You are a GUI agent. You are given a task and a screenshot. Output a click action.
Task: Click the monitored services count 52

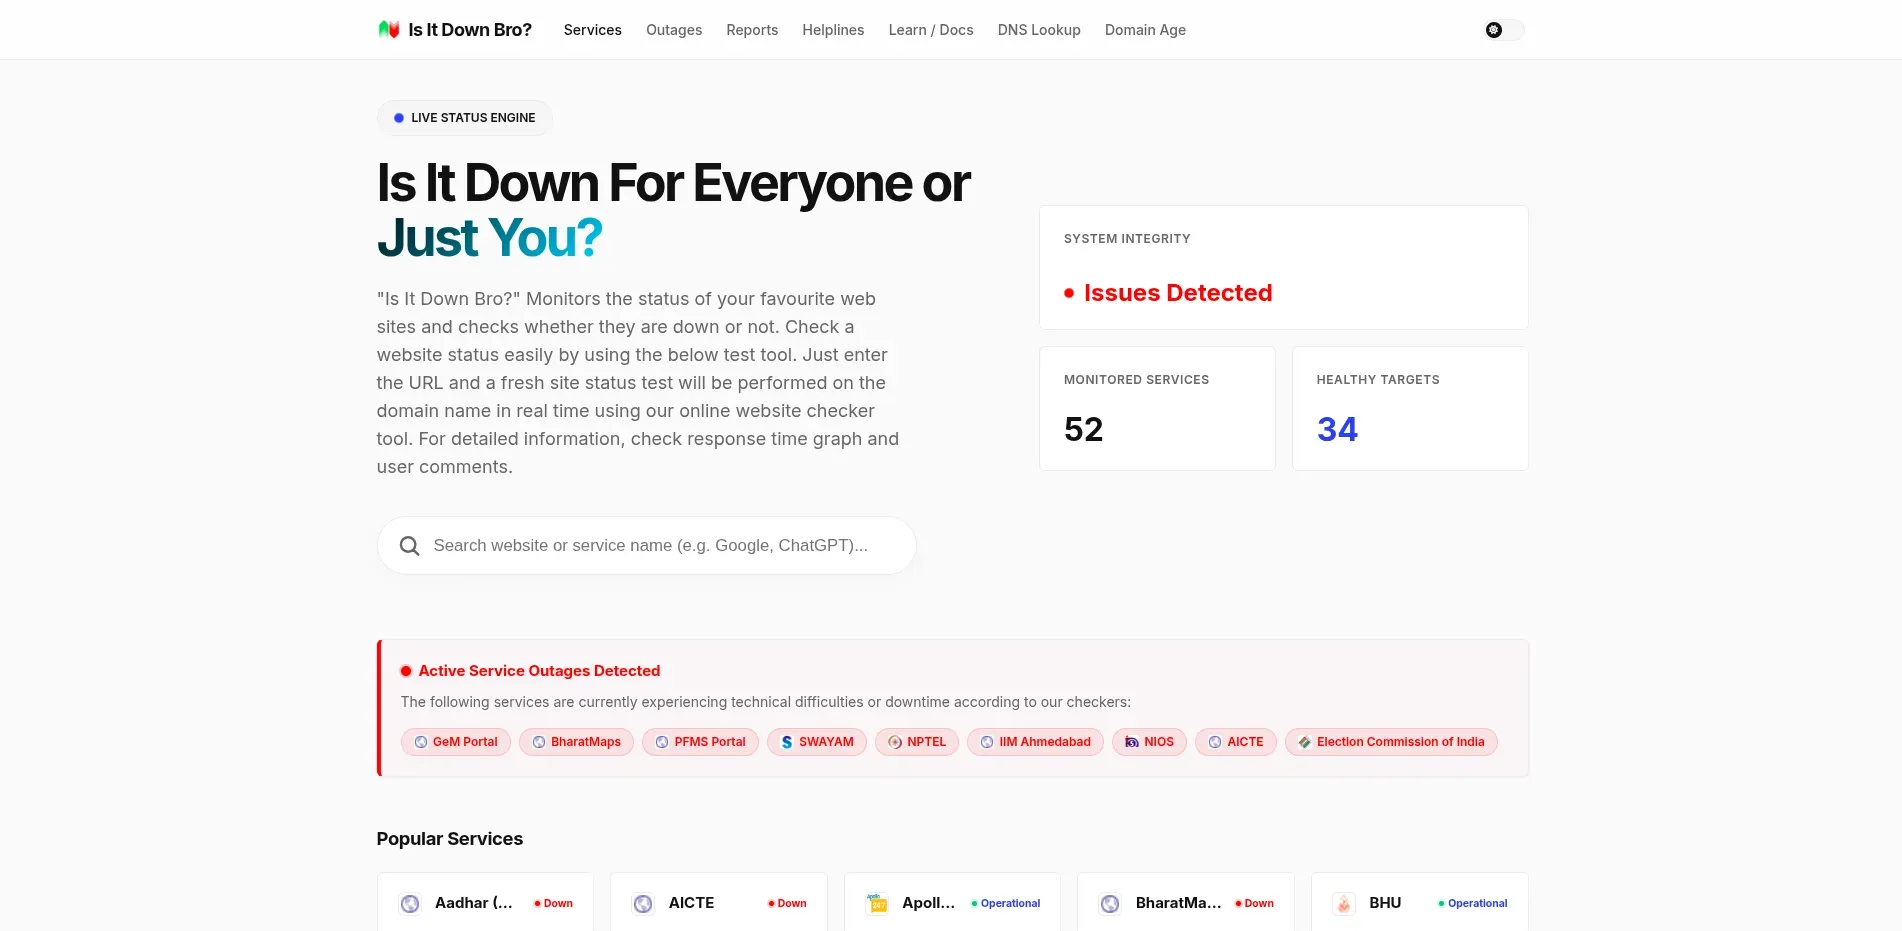1084,429
